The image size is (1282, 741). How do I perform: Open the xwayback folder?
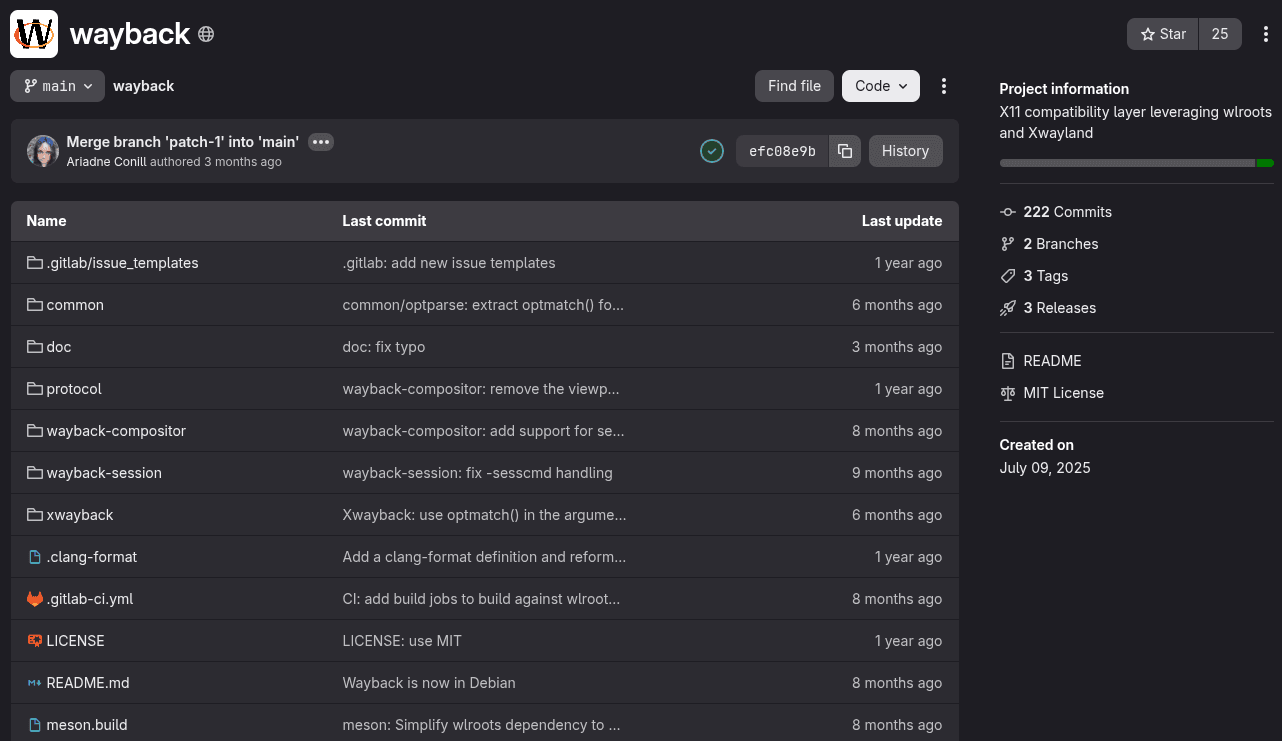tap(80, 515)
